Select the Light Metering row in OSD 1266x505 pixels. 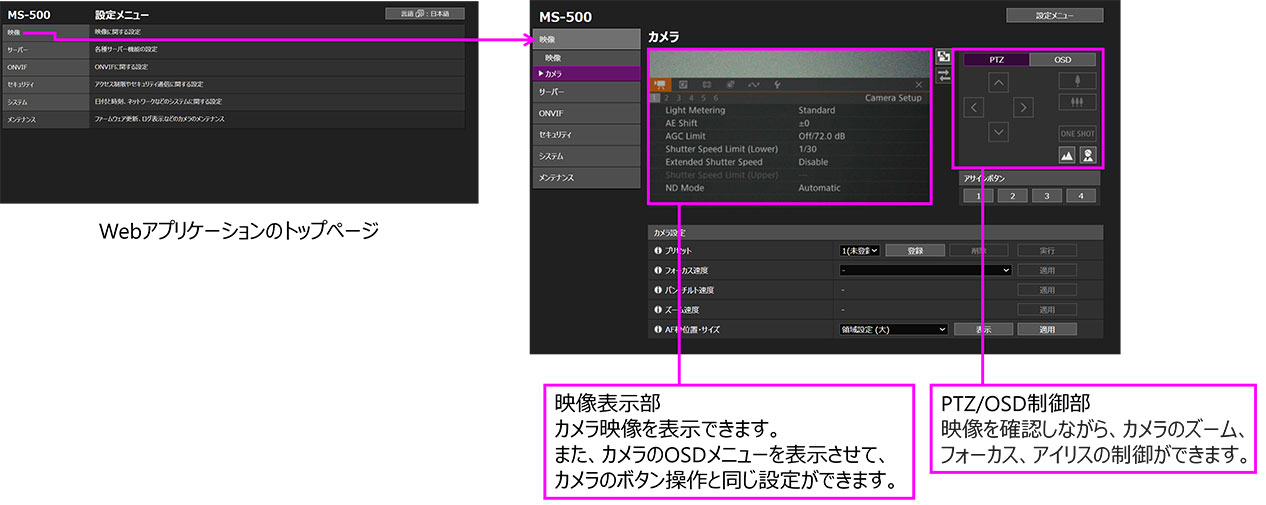pos(789,110)
